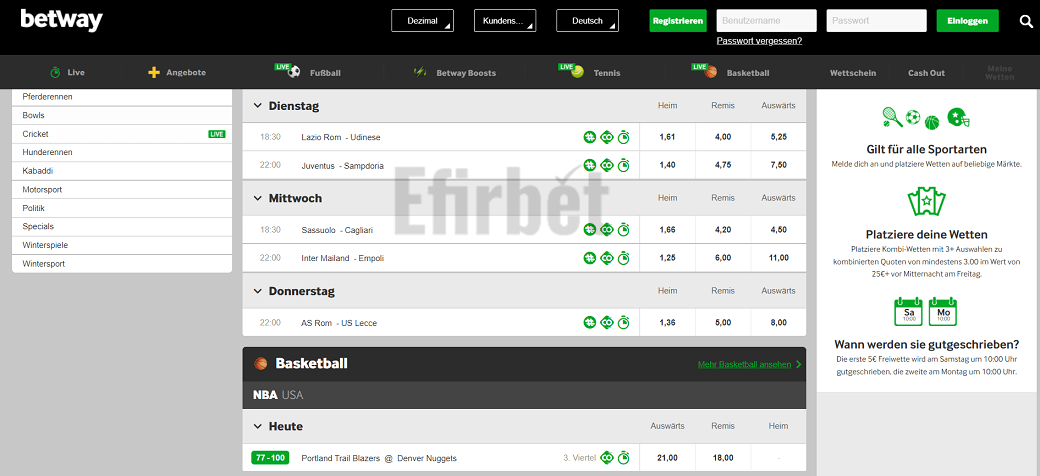Collapse the Heute section under NBA
Viewport: 1040px width, 476px height.
click(257, 426)
